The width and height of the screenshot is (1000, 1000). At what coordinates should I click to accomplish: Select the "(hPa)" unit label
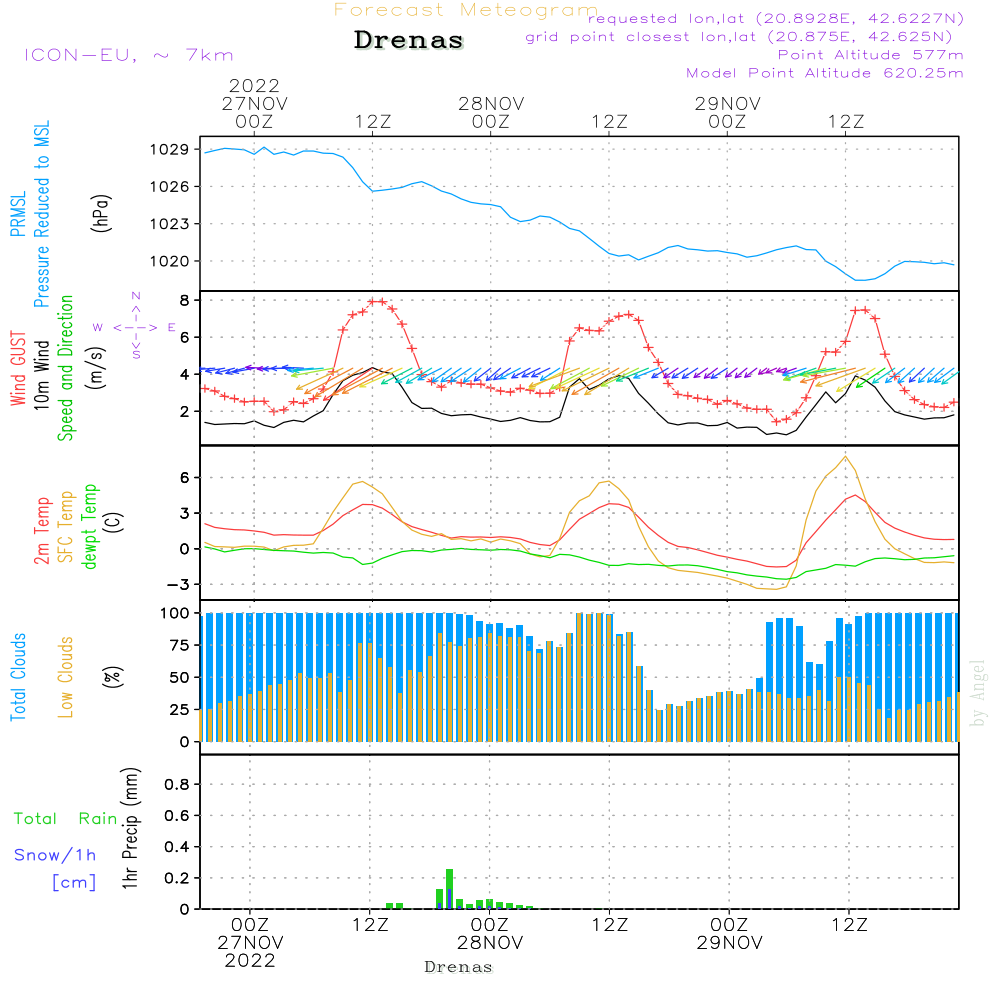pyautogui.click(x=101, y=214)
